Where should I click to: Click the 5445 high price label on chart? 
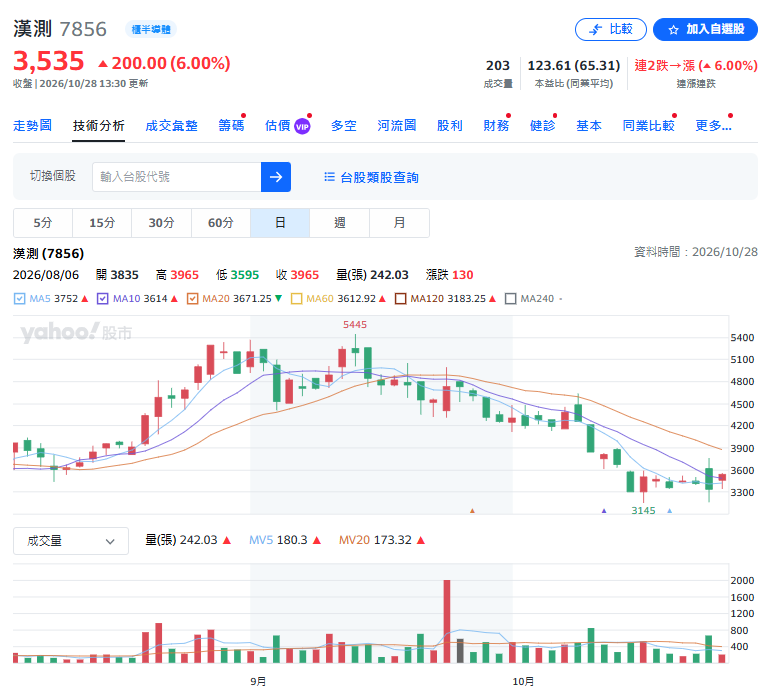[x=355, y=325]
